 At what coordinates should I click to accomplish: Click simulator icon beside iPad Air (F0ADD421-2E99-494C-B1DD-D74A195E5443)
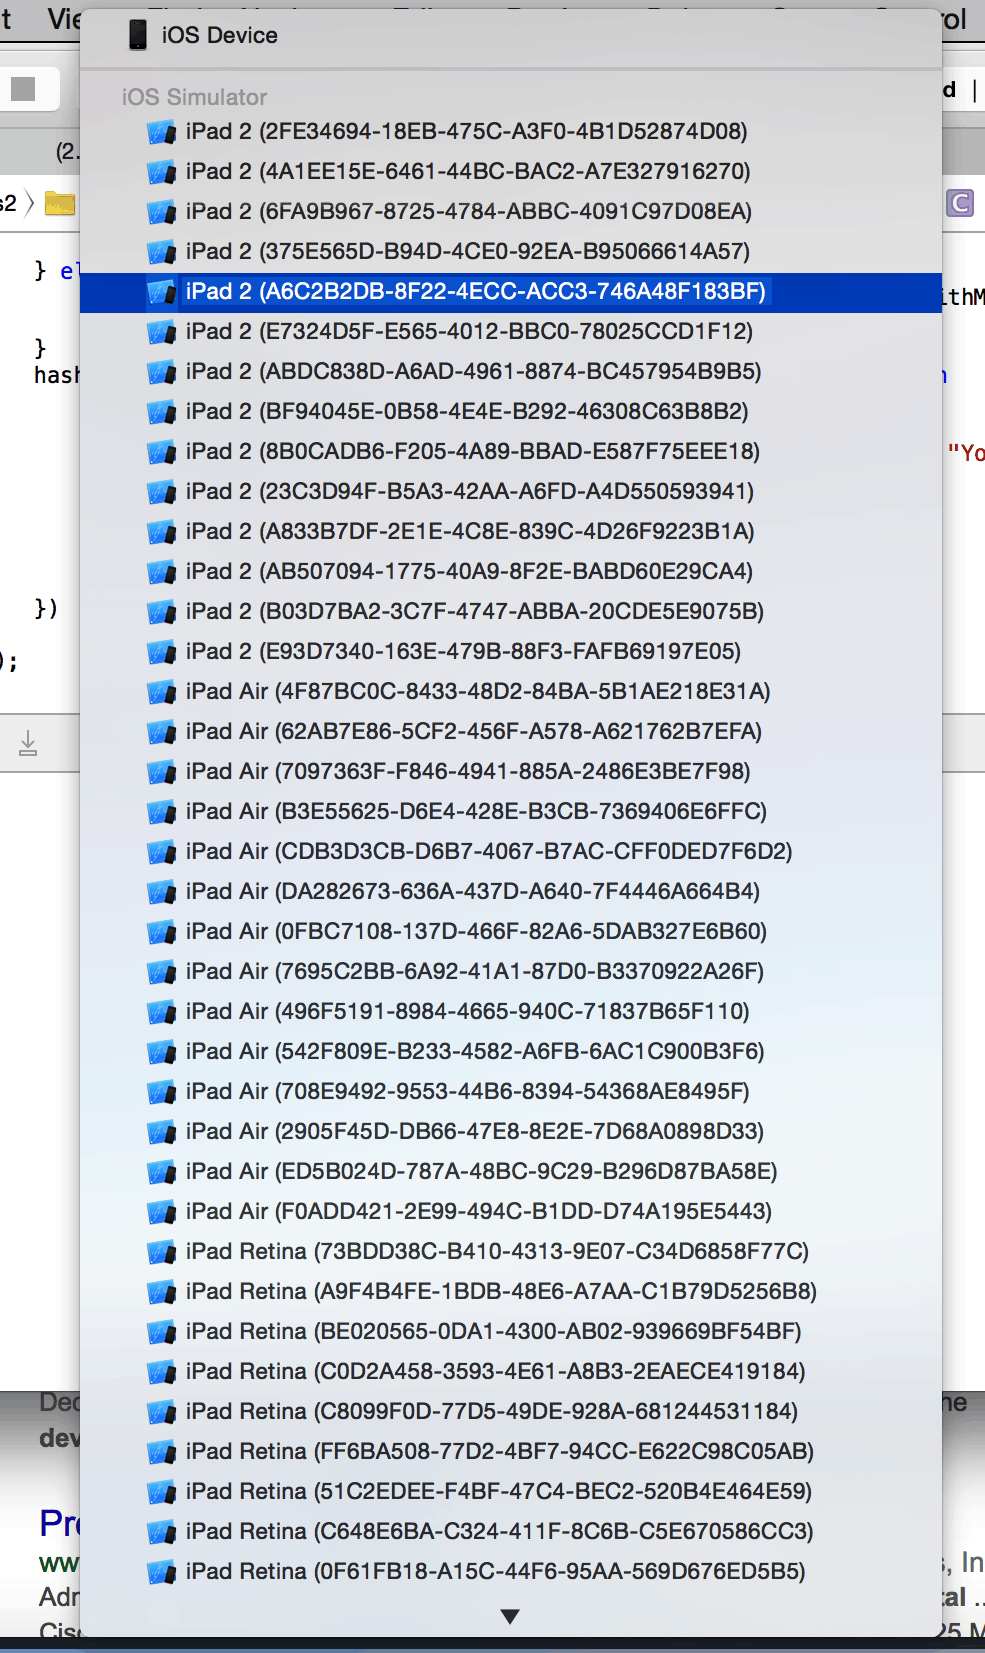(162, 1212)
